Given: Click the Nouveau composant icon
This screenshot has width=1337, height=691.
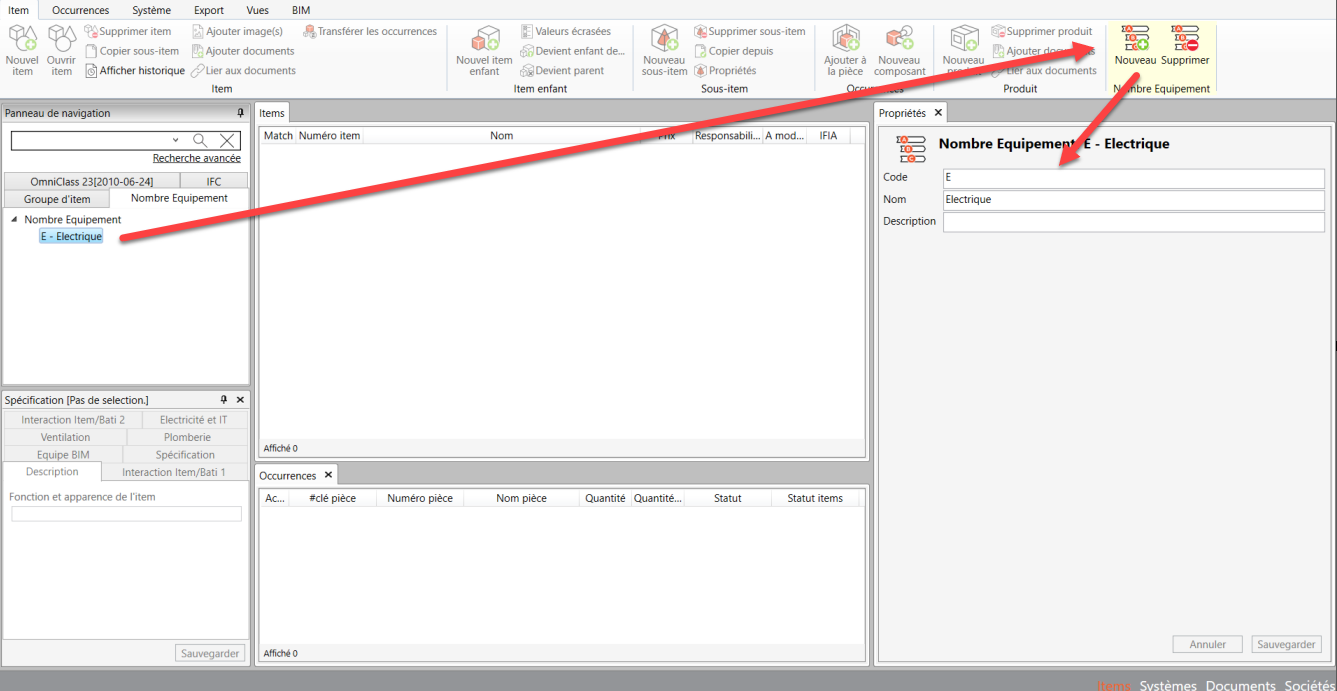Looking at the screenshot, I should (x=899, y=51).
